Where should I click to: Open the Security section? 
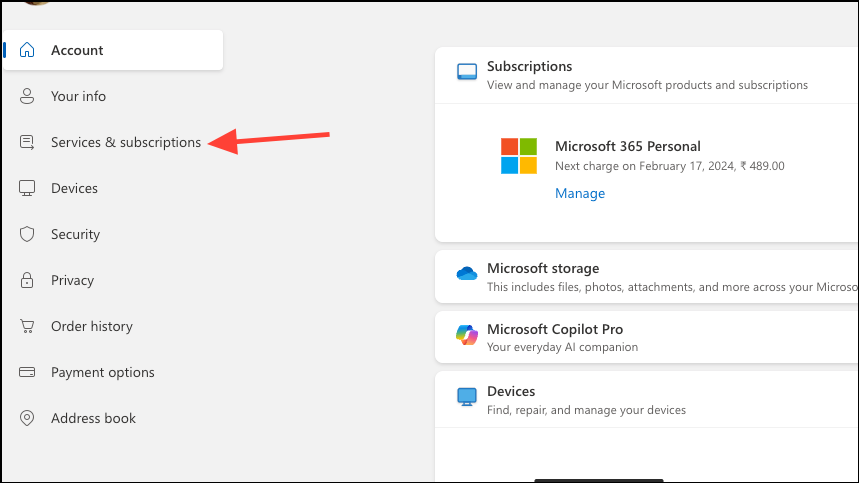click(x=76, y=234)
